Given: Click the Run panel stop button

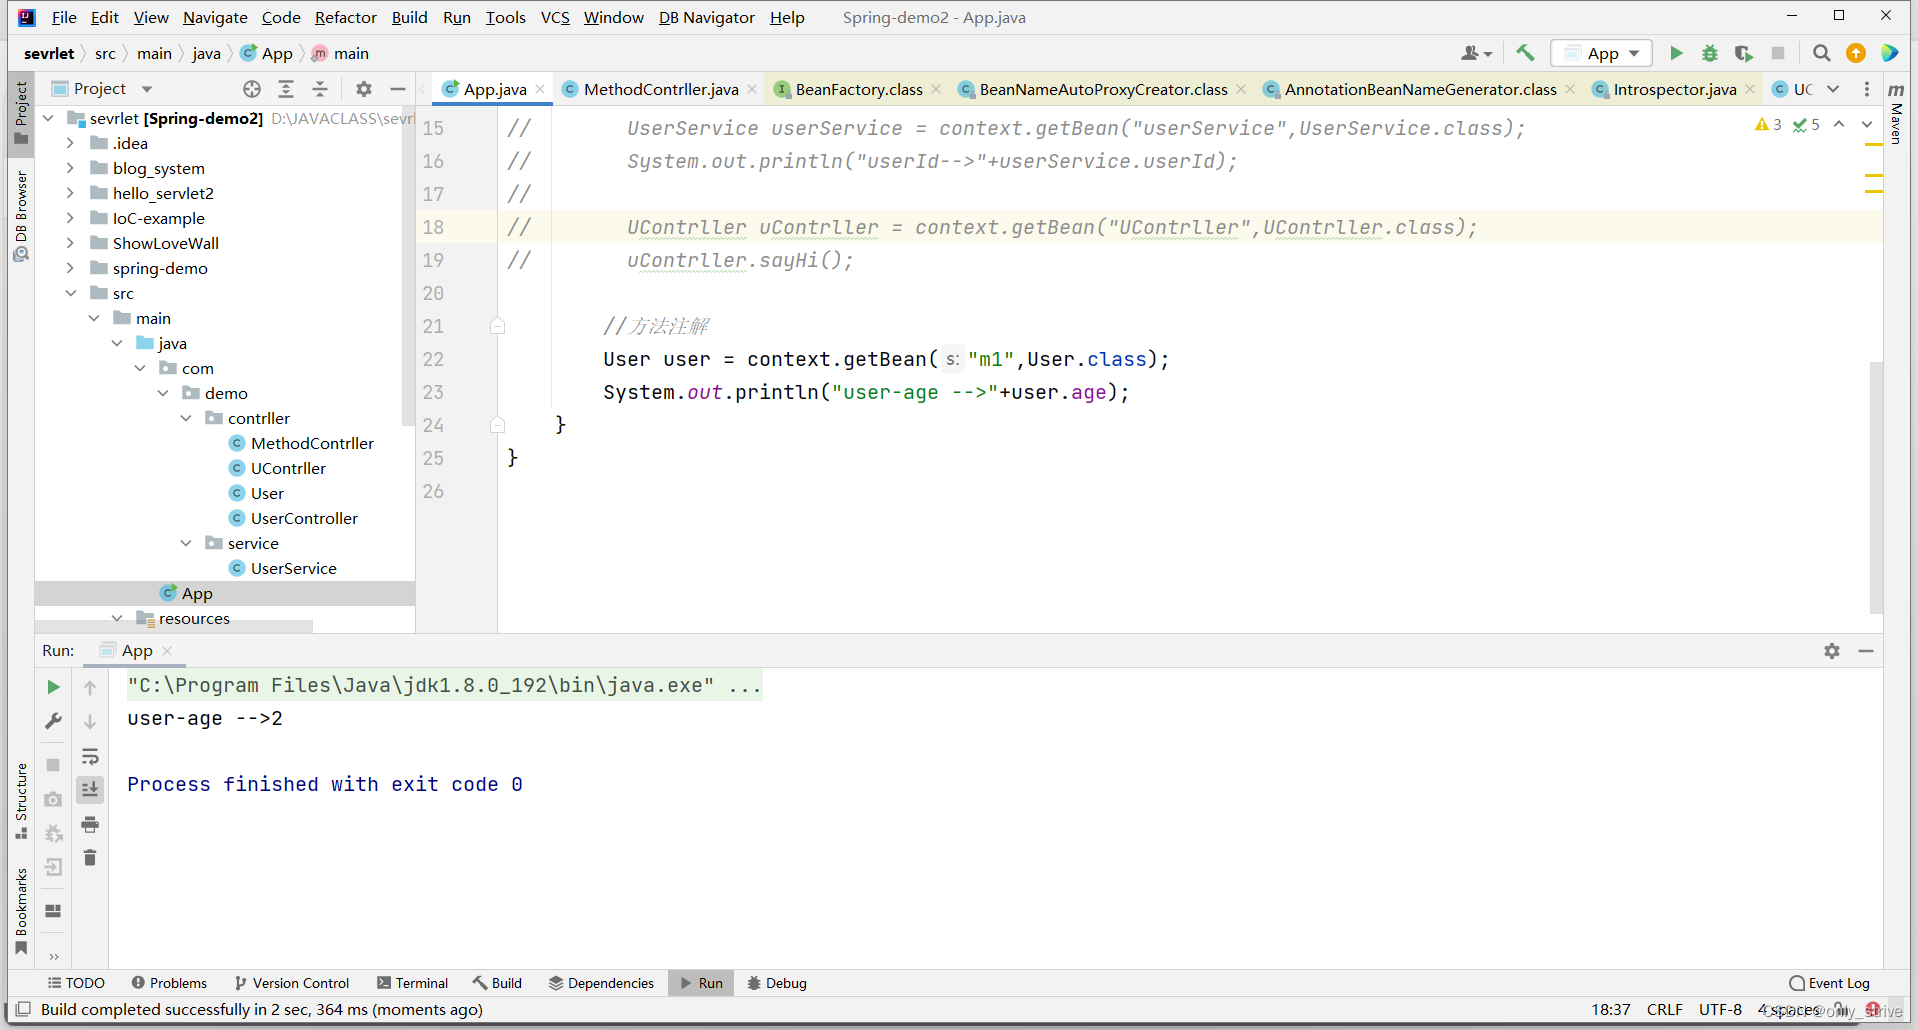Looking at the screenshot, I should 53,765.
